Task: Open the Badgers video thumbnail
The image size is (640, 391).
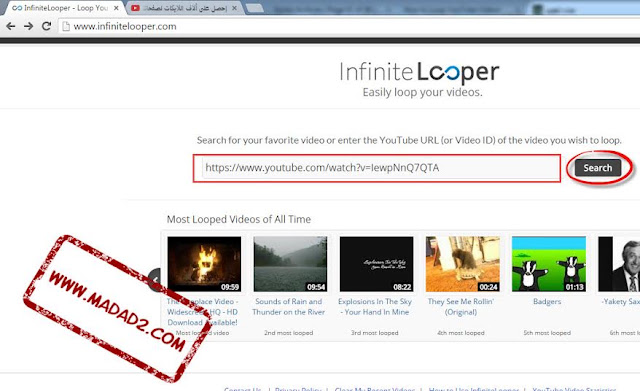Action: pos(549,264)
